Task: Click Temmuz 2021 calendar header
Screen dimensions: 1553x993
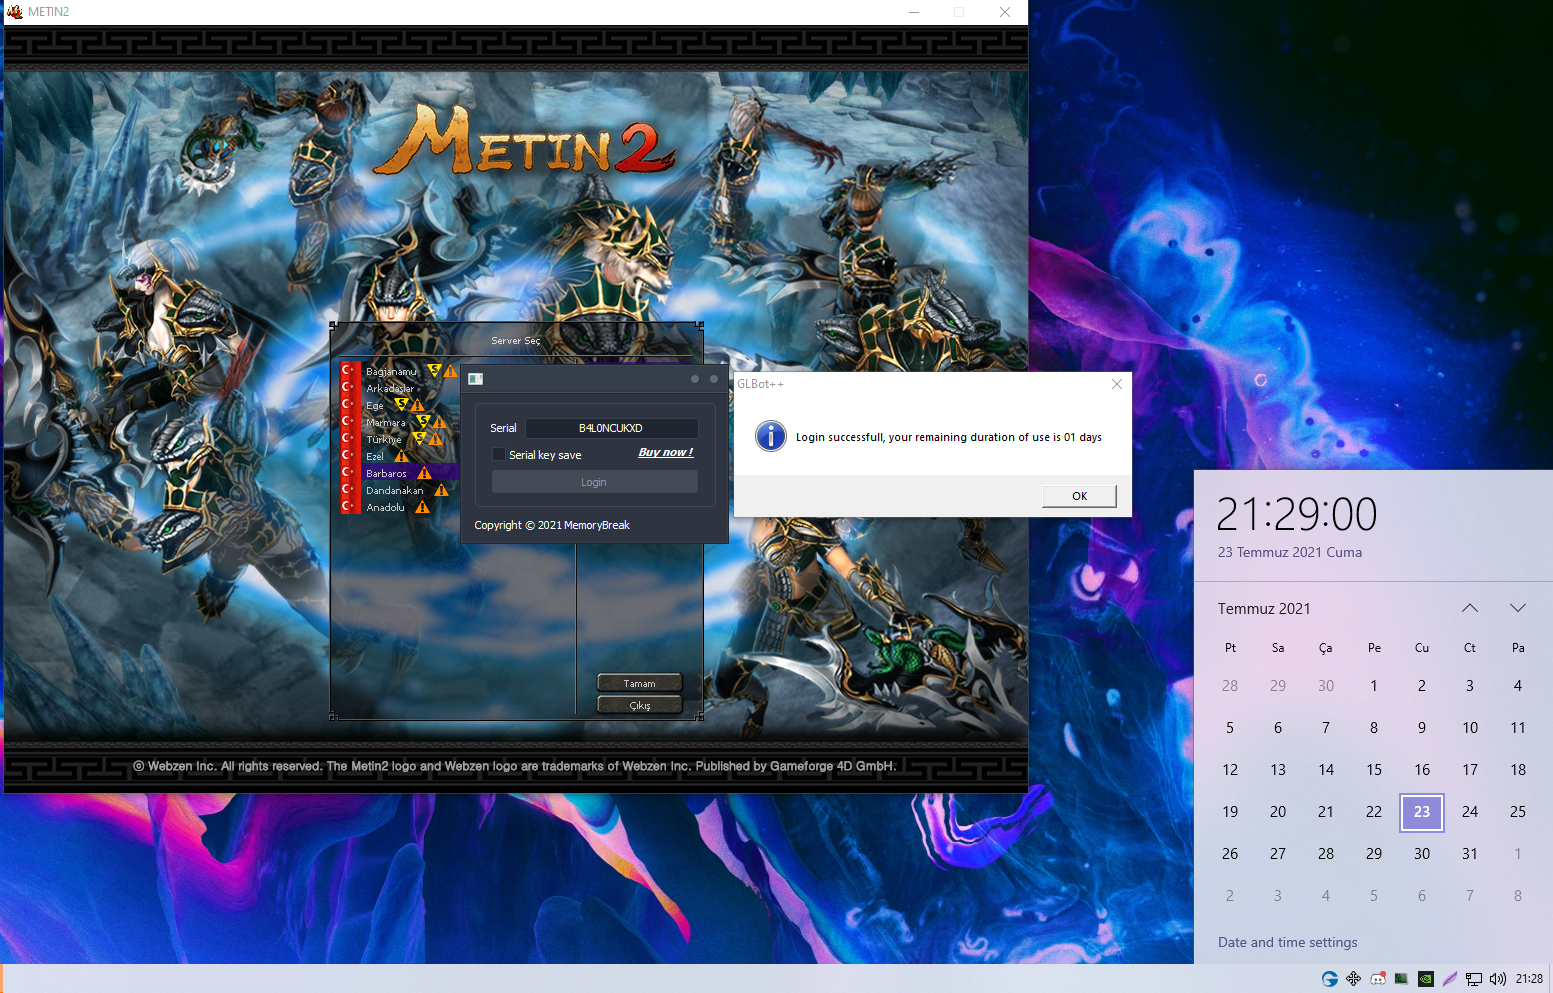Action: click(1264, 609)
